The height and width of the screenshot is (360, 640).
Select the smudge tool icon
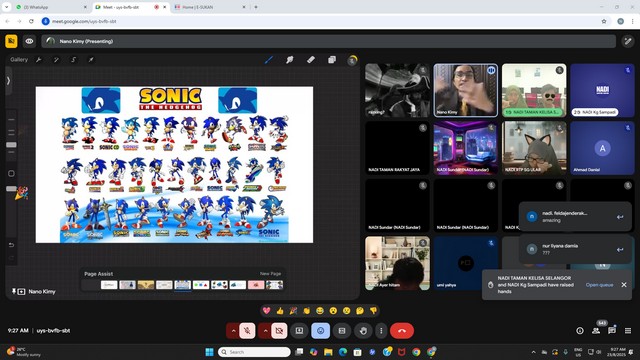point(290,60)
